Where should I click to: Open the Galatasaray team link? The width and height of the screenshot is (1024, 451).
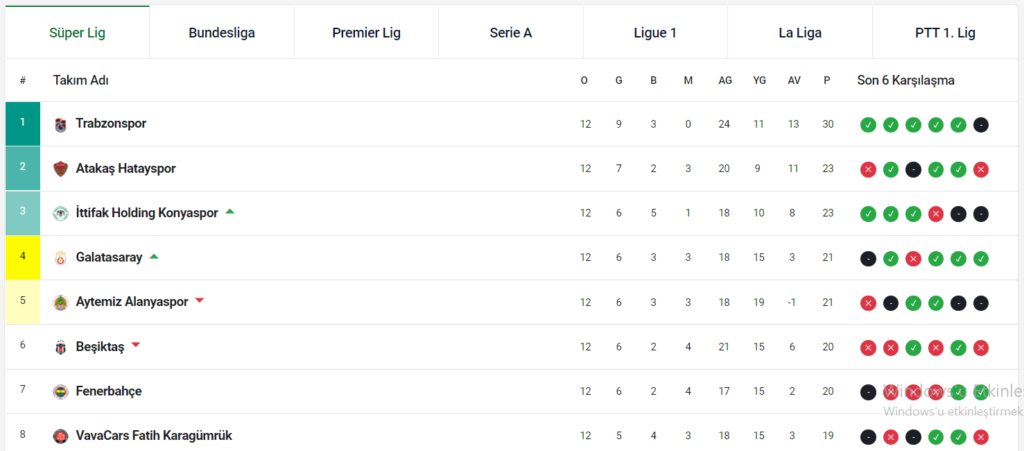(109, 258)
